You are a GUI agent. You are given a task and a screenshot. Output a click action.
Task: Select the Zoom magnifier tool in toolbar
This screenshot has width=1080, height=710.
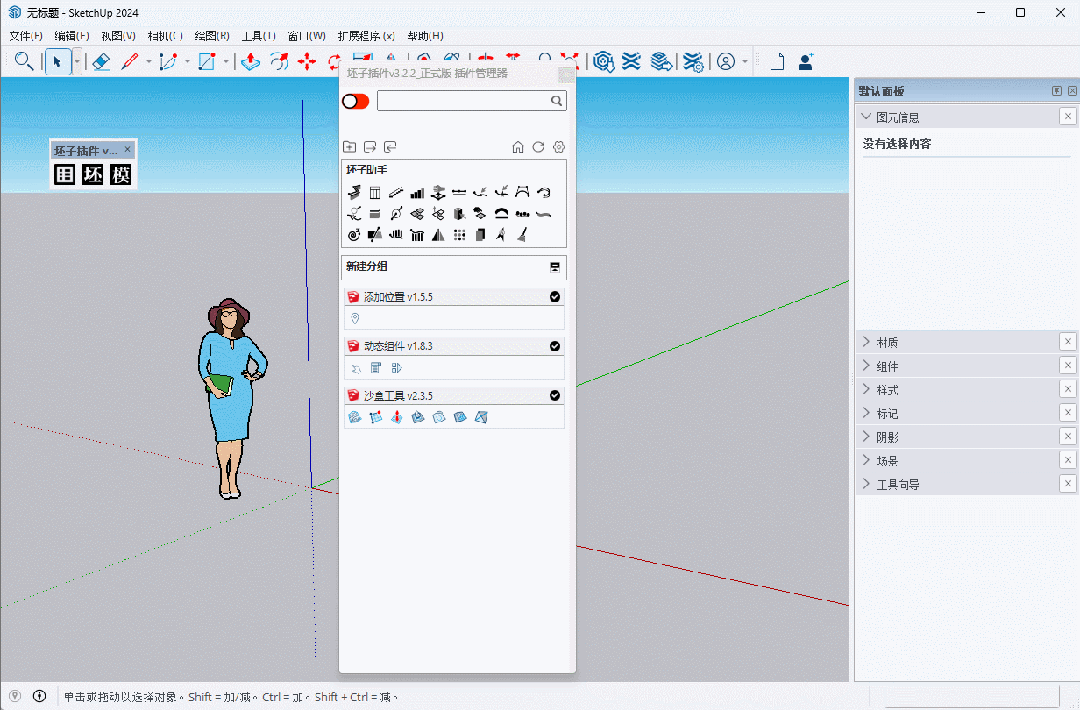[24, 61]
